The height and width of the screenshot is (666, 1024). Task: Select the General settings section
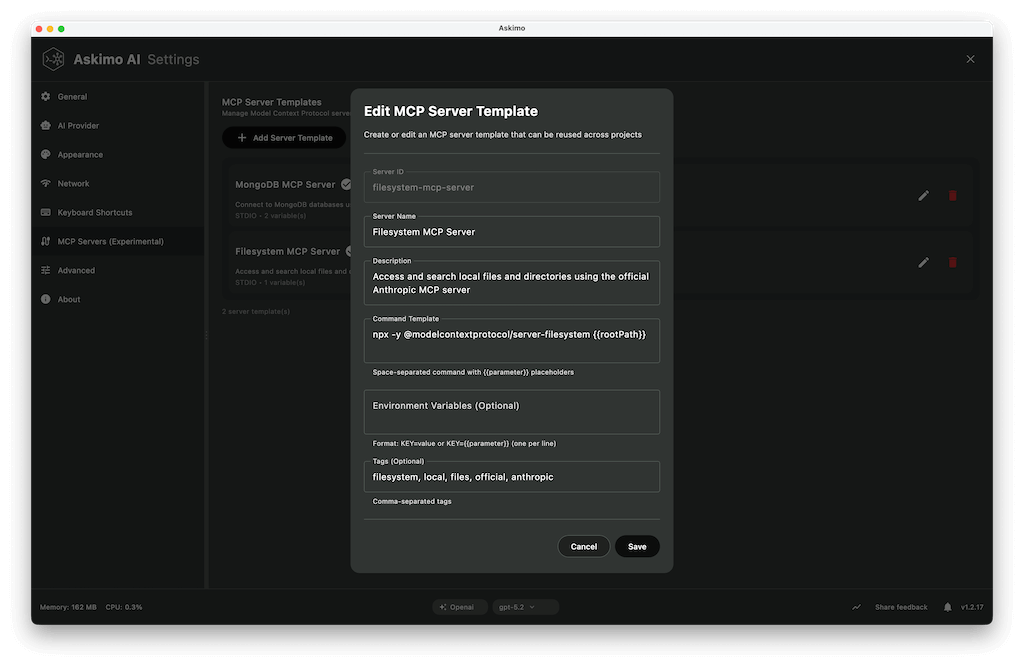pyautogui.click(x=71, y=96)
